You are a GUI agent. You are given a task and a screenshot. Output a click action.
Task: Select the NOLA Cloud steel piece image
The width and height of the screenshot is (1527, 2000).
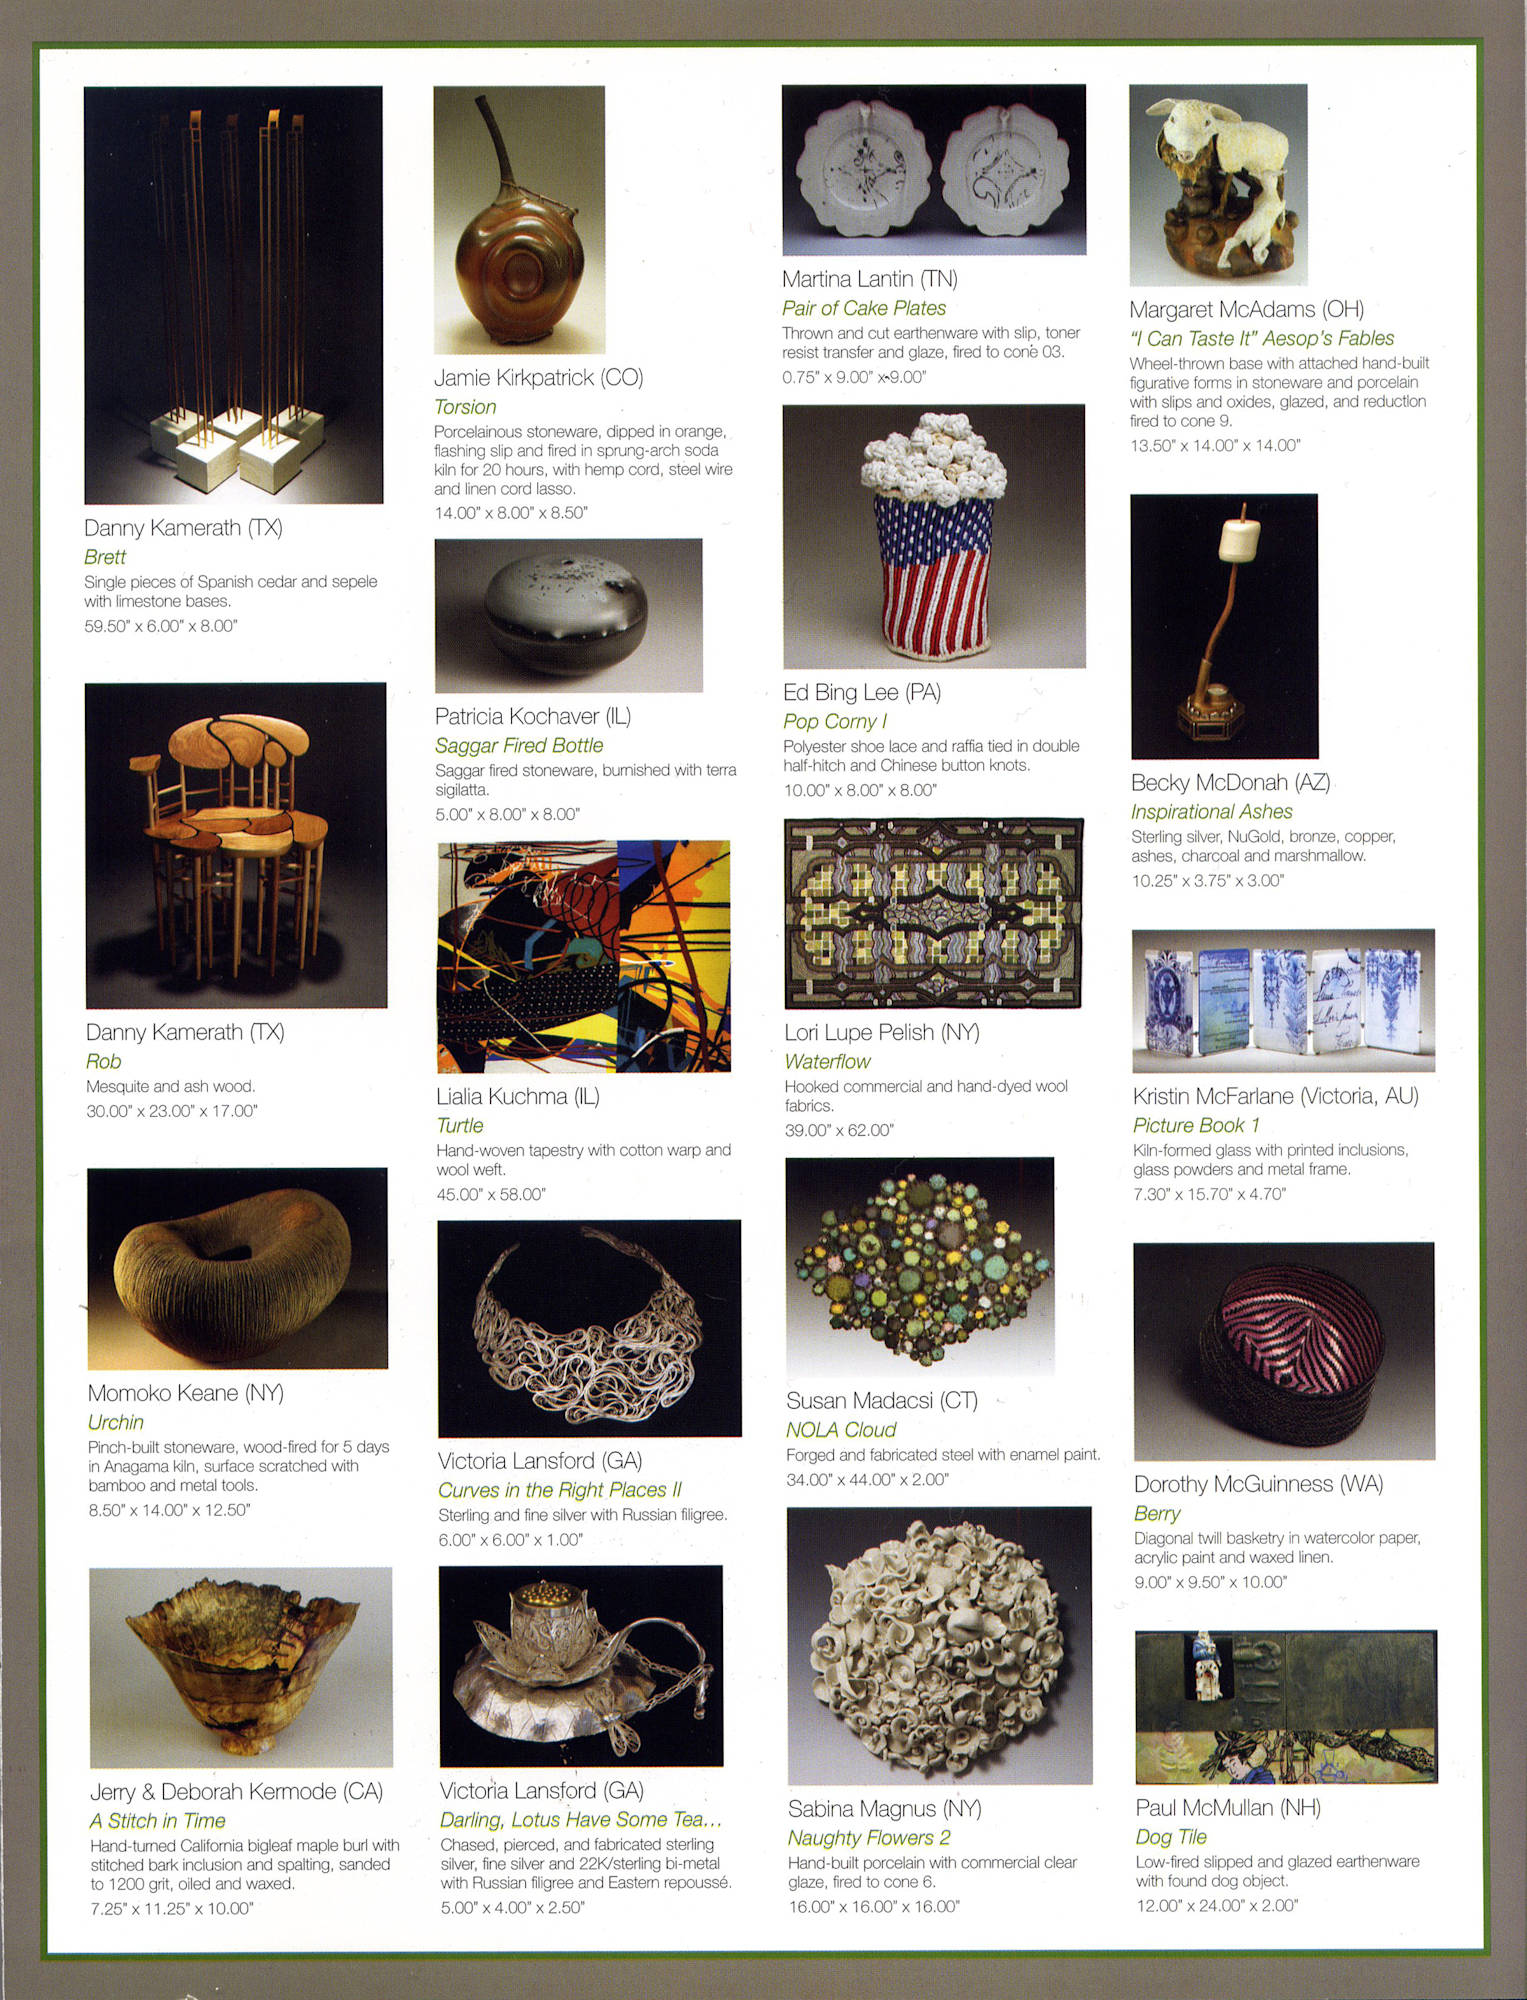(920, 1267)
